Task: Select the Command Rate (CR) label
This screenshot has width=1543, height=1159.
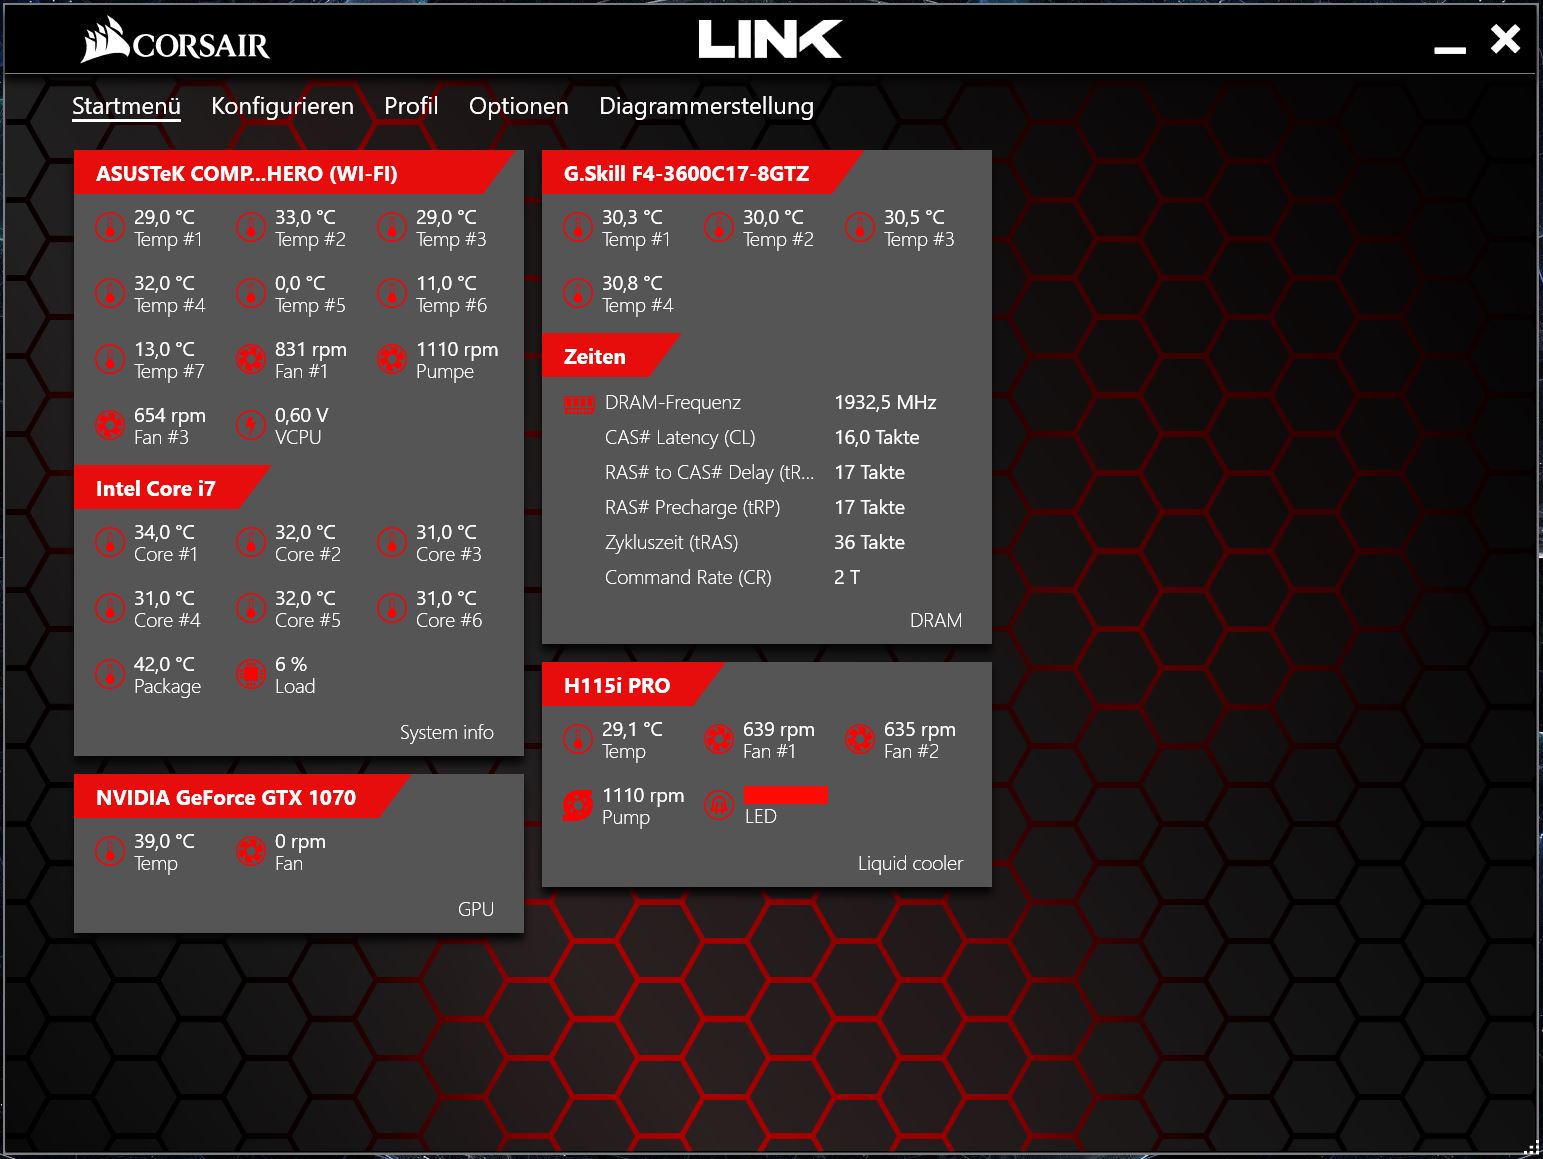Action: (x=688, y=577)
